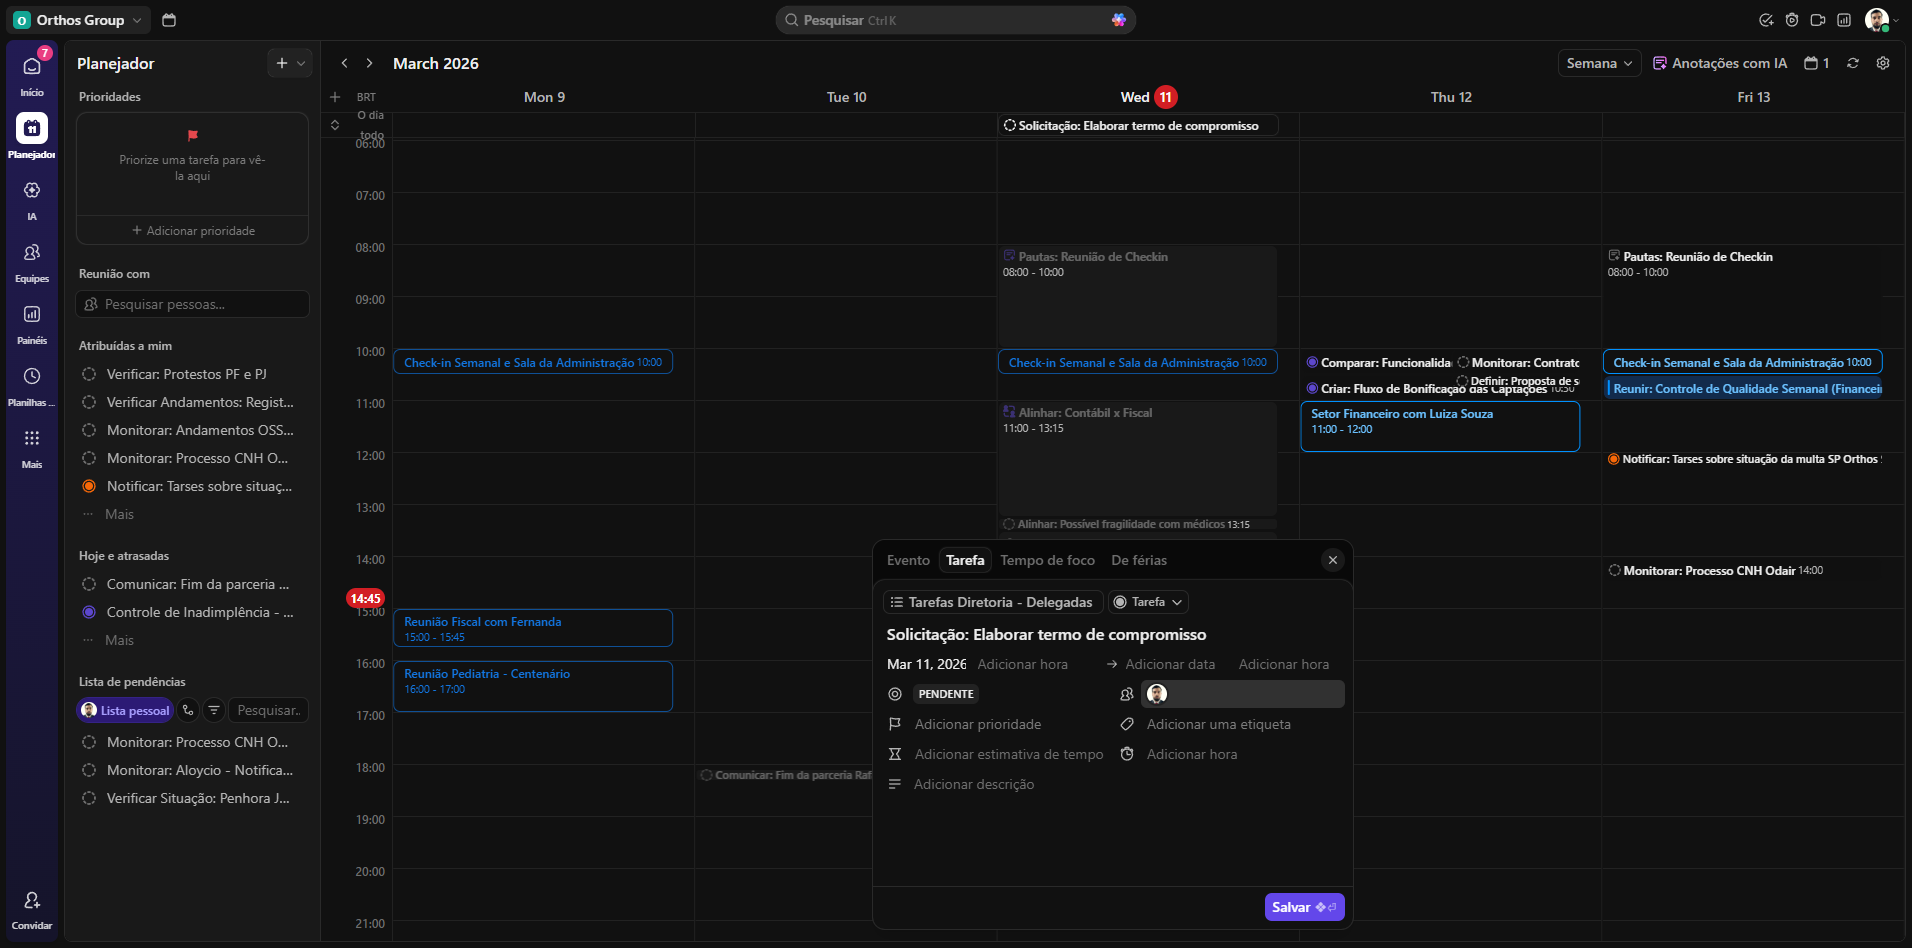Click the calendar sync refresh icon
The height and width of the screenshot is (948, 1912).
click(x=1853, y=63)
